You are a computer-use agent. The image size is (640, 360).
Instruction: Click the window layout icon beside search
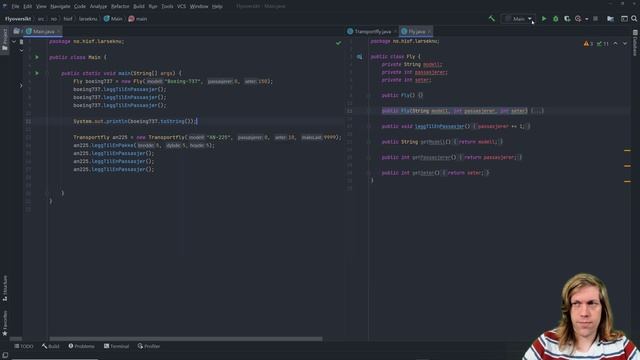(624, 19)
